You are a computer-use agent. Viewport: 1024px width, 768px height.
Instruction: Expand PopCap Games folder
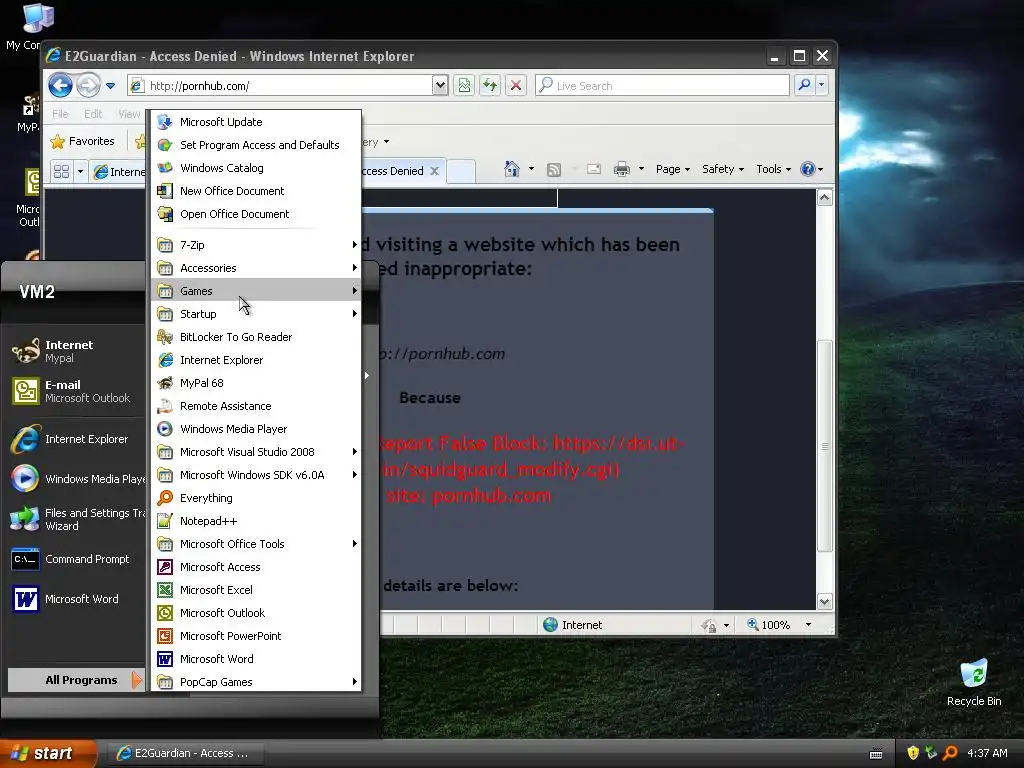(x=256, y=682)
